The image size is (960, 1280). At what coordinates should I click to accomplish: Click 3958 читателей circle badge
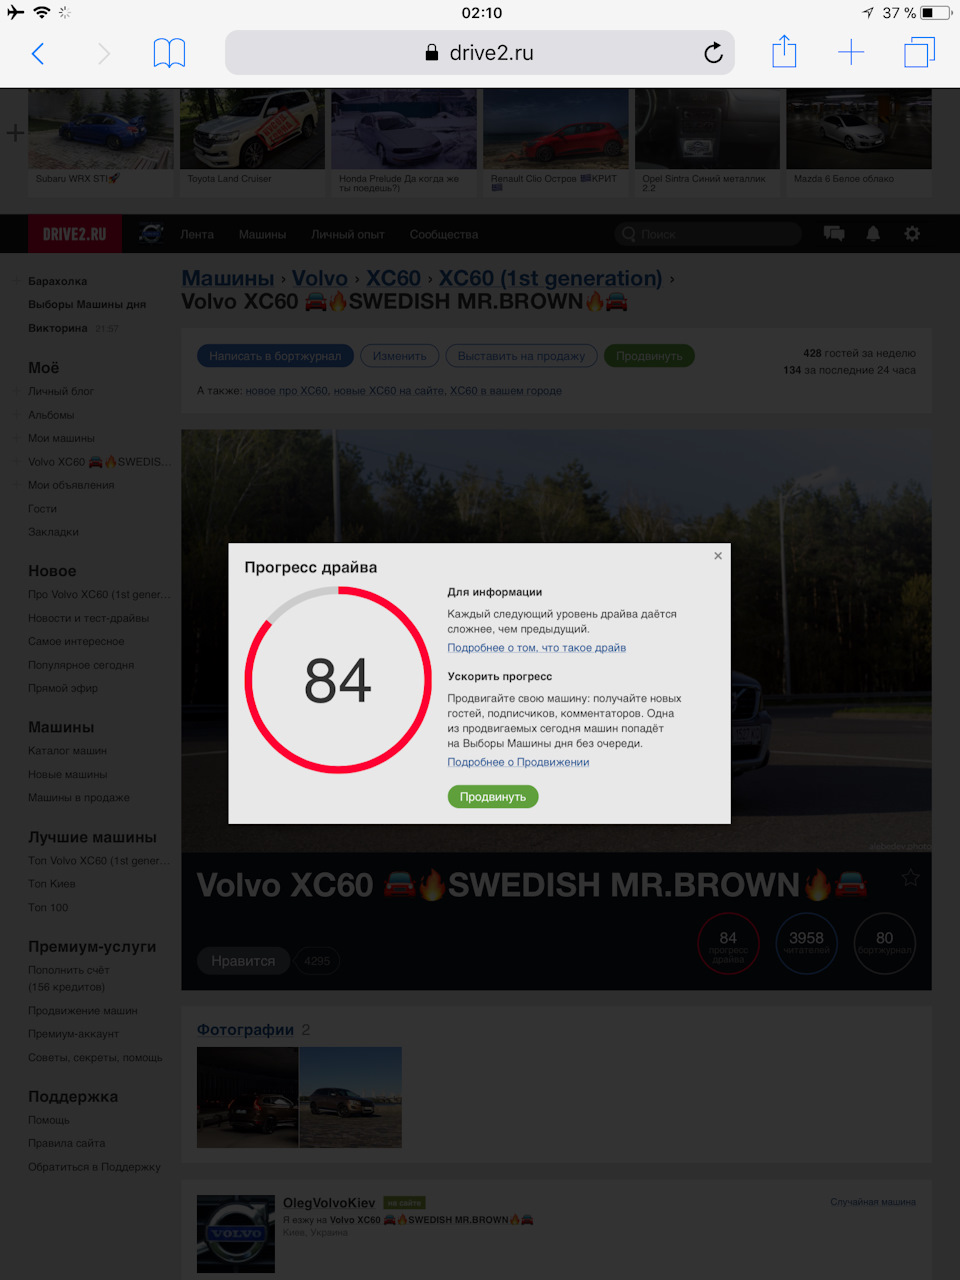click(x=806, y=944)
